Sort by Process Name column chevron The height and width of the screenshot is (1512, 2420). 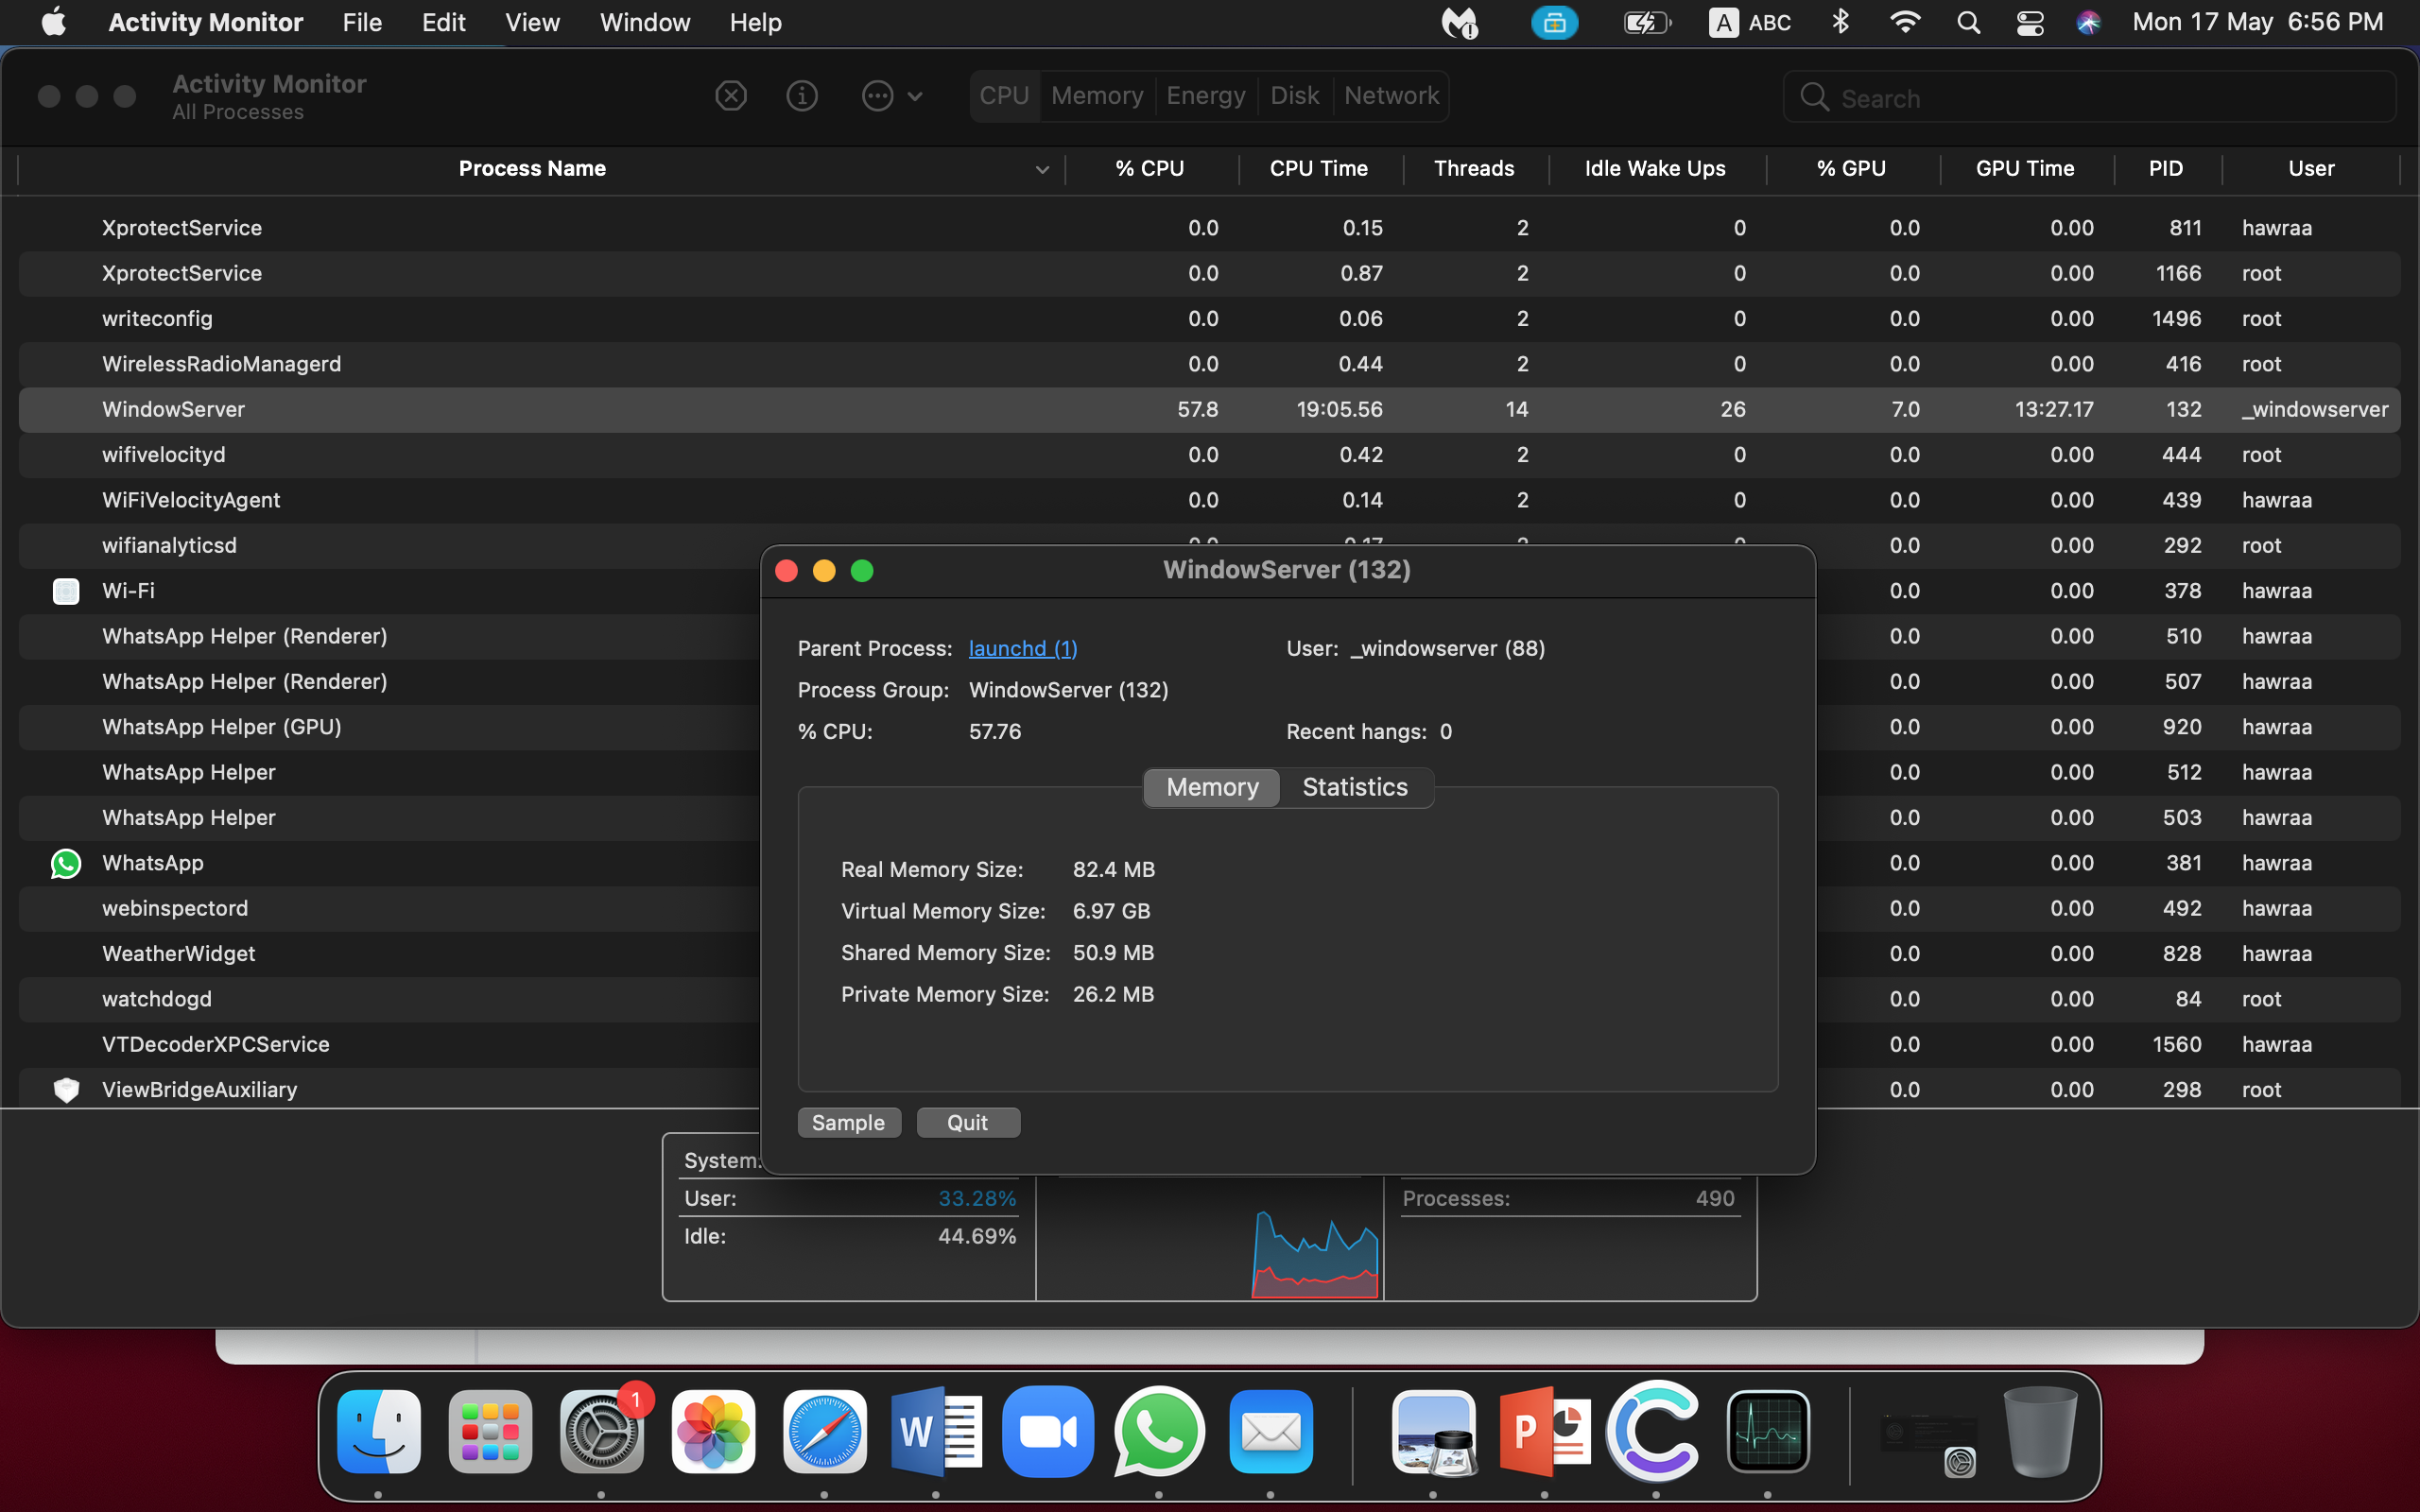(1042, 169)
